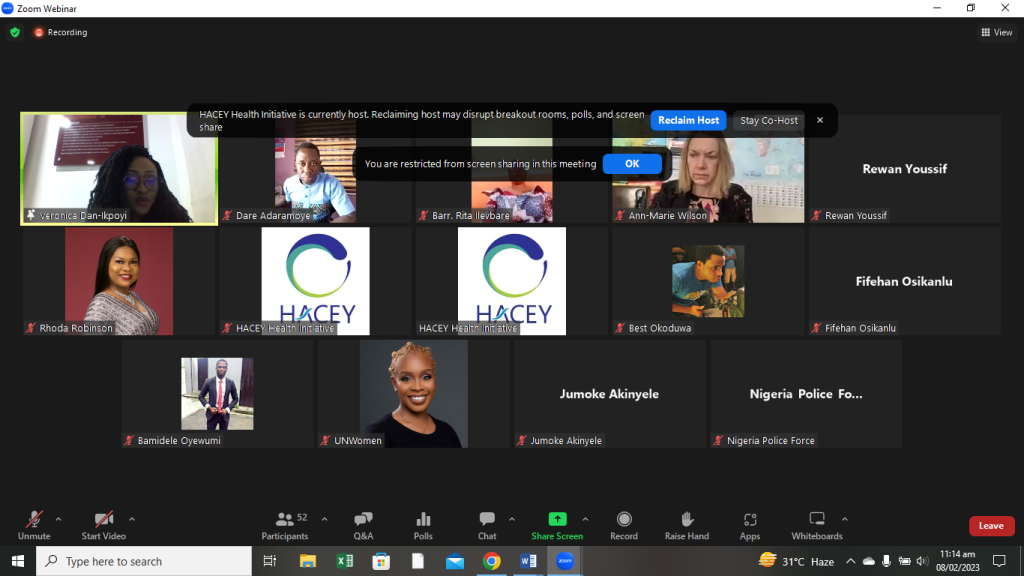Open the volume control in system tray
The height and width of the screenshot is (576, 1024).
pyautogui.click(x=921, y=561)
